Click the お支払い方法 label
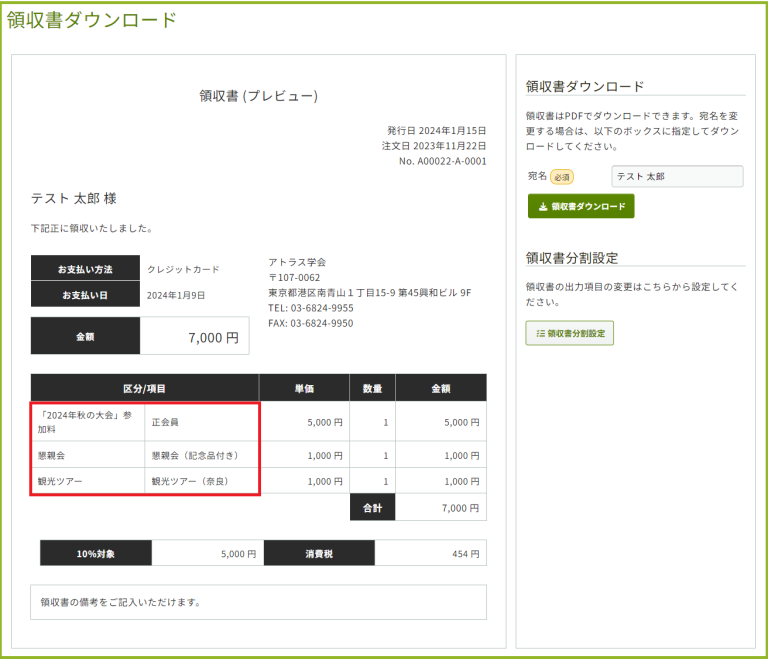Viewport: 768px width, 659px height. [x=85, y=269]
